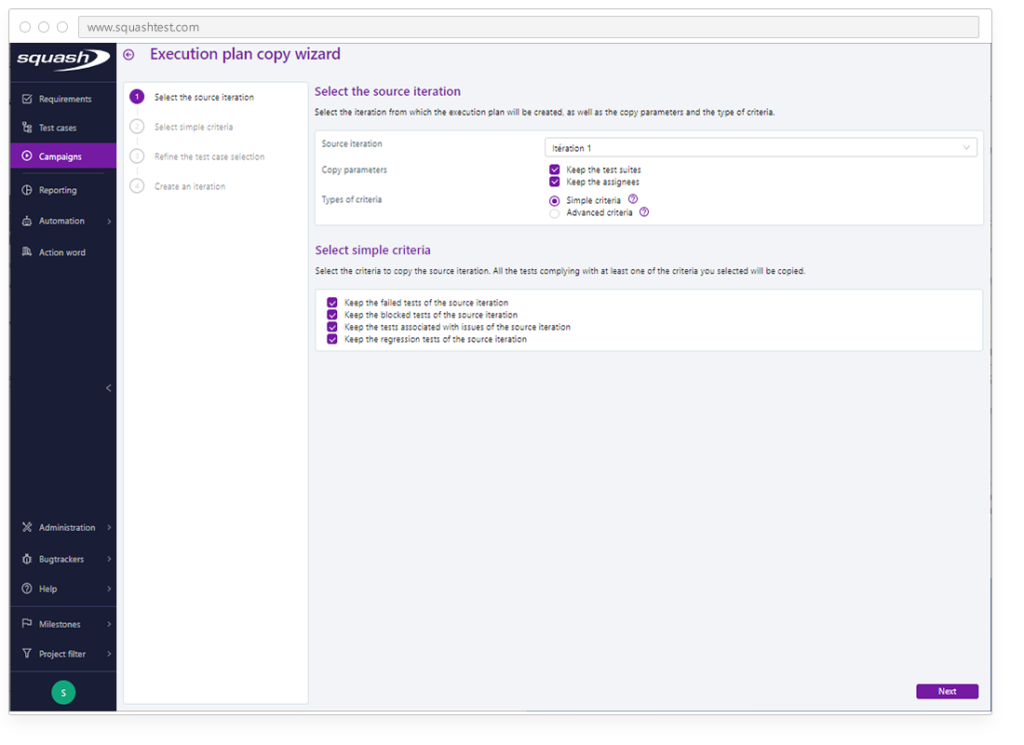The image size is (1024, 745).
Task: Expand the Administration submenu chevron
Action: [x=109, y=527]
